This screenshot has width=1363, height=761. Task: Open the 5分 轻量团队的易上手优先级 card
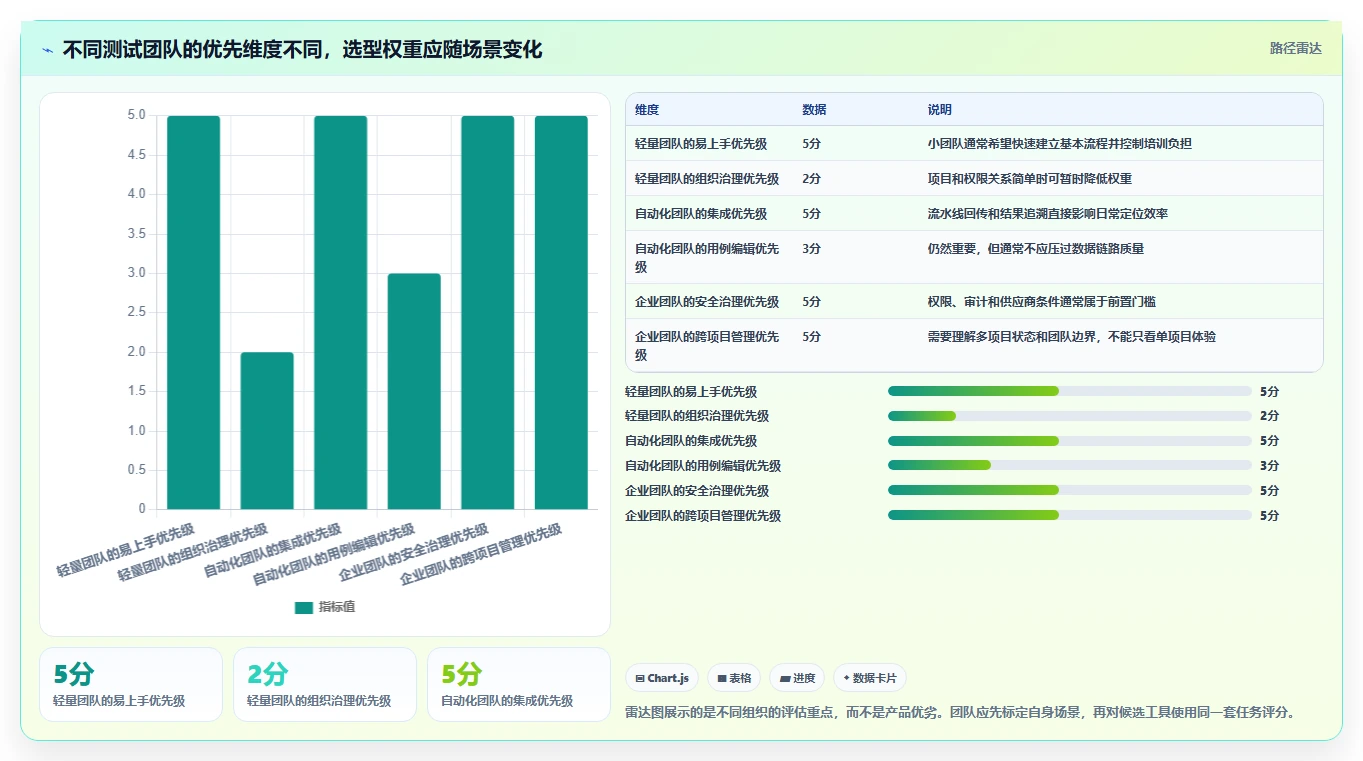(131, 684)
